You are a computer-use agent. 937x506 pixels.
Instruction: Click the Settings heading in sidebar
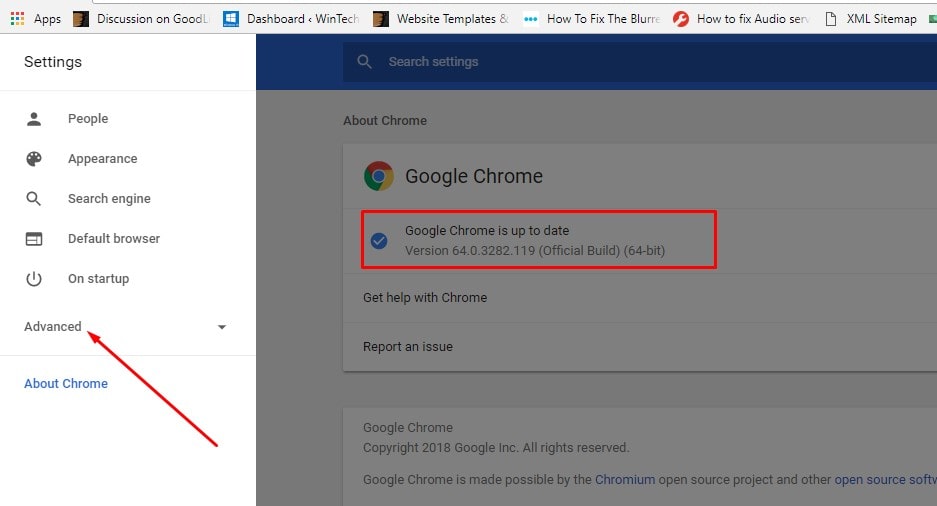pyautogui.click(x=53, y=62)
